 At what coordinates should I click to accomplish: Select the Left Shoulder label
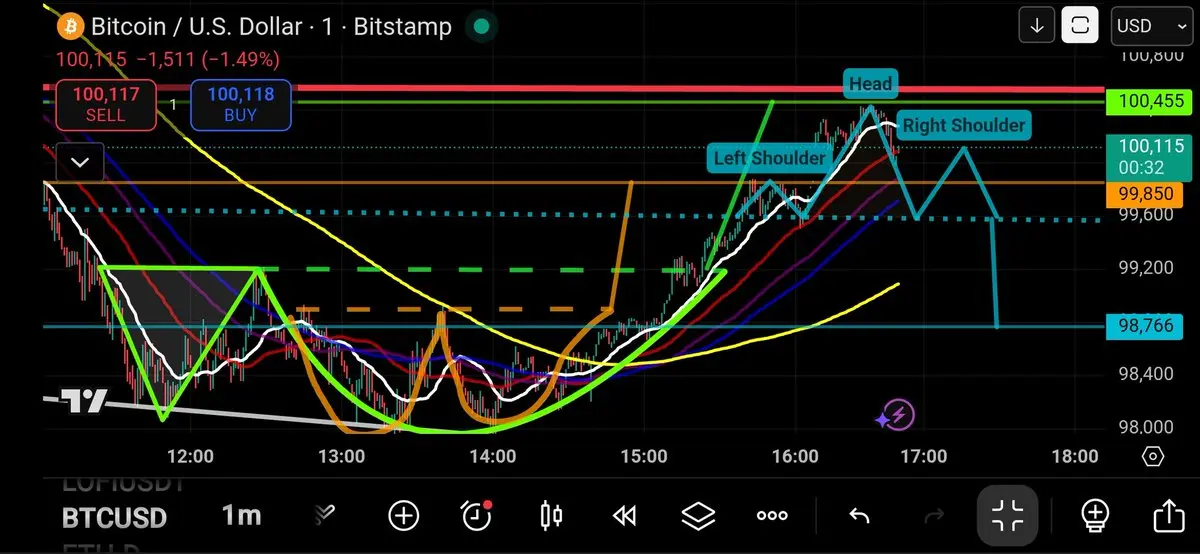[x=769, y=158]
